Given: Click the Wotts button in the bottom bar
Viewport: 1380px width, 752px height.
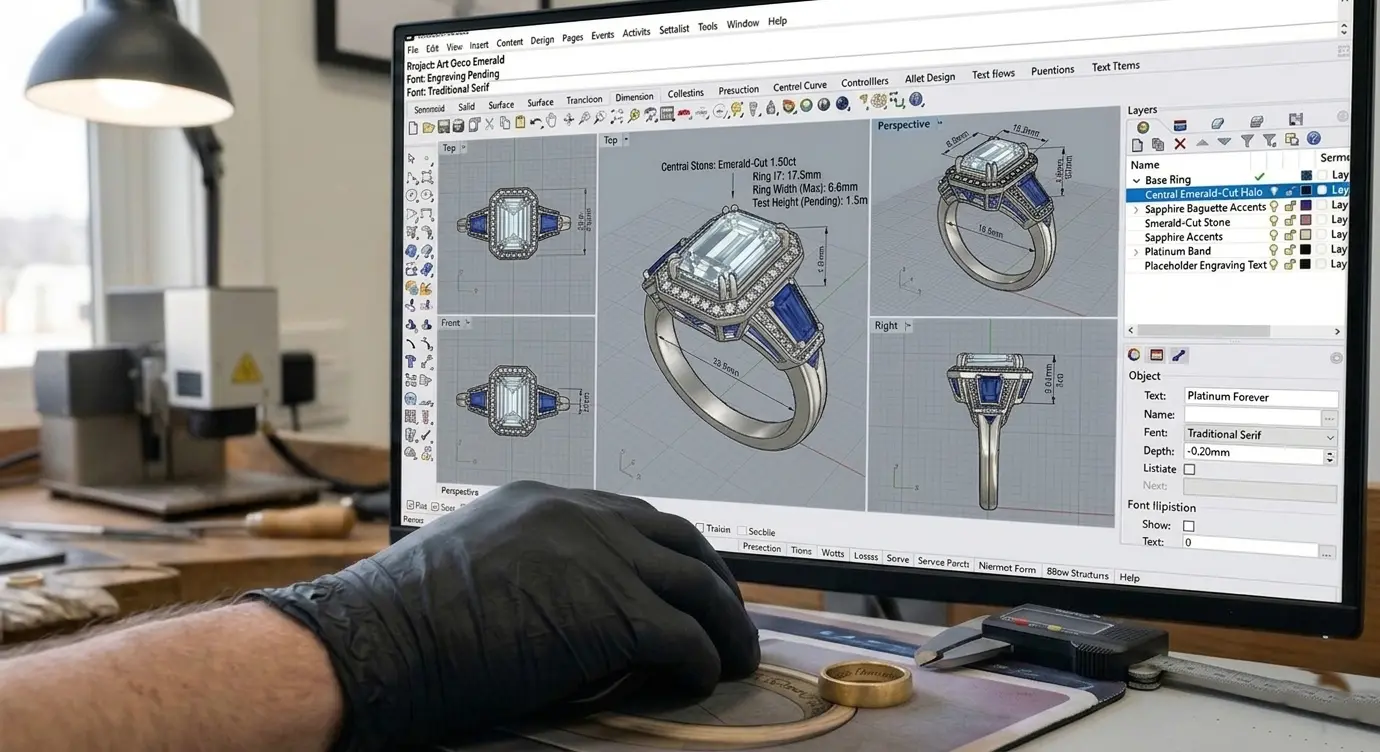Looking at the screenshot, I should pyautogui.click(x=833, y=553).
